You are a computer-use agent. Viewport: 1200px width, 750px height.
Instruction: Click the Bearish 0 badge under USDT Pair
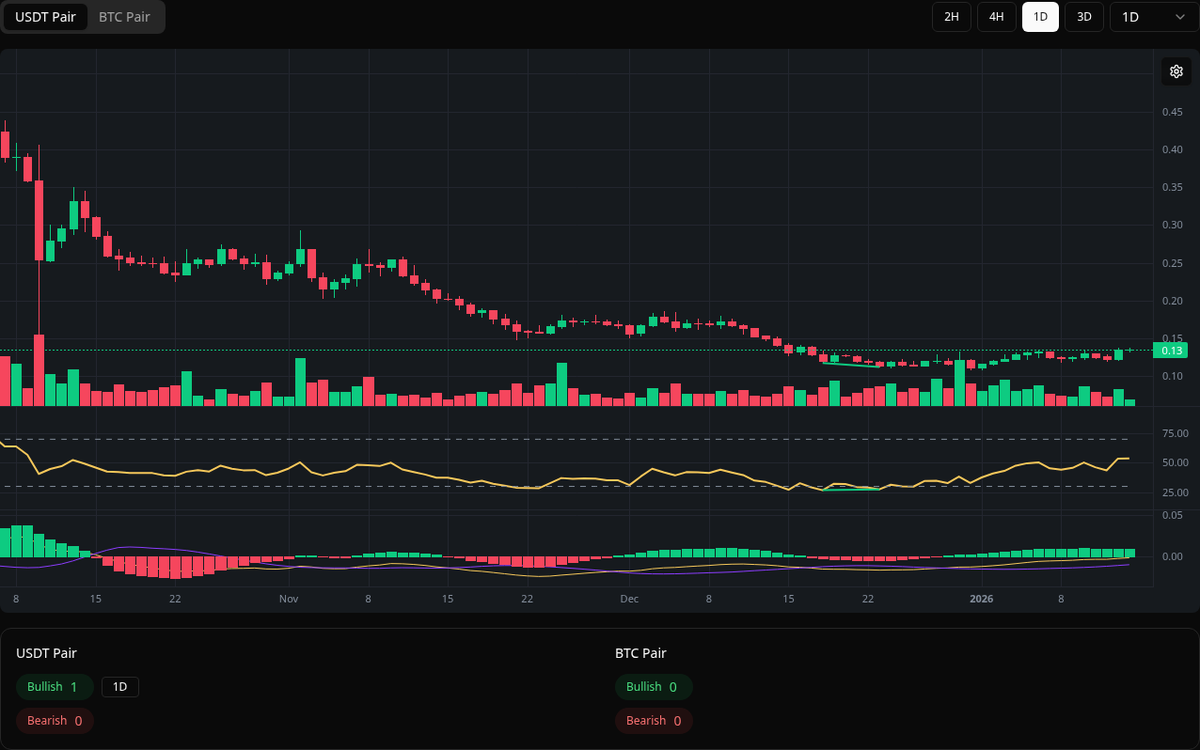tap(54, 720)
